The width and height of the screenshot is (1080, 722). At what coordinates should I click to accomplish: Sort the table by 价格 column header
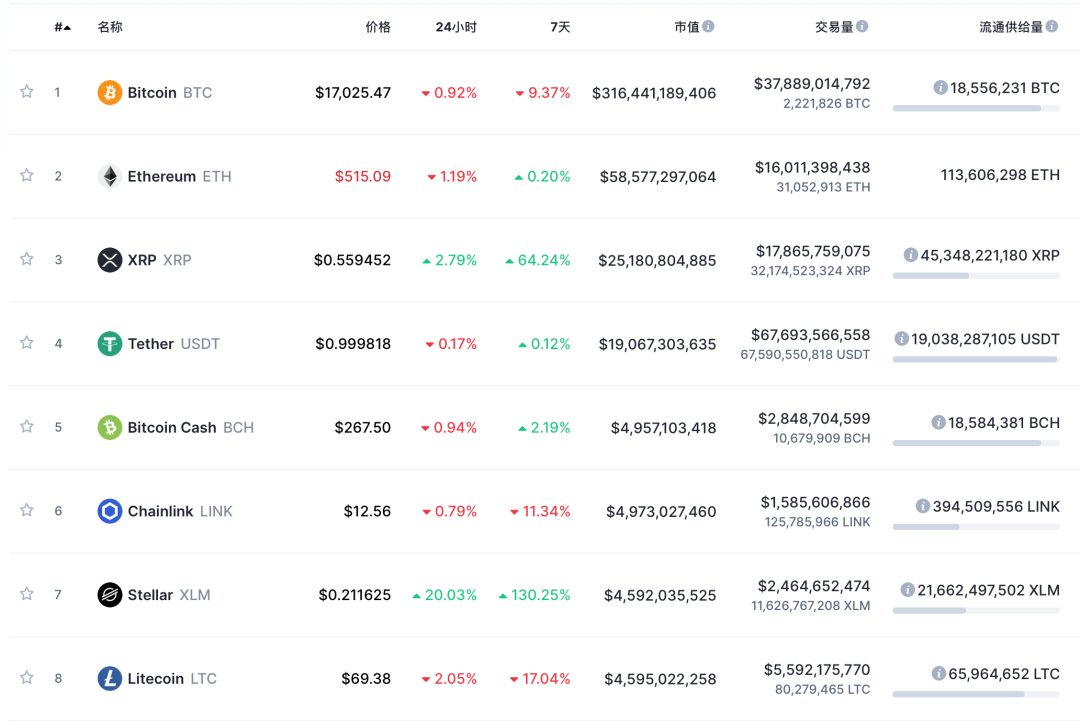378,27
